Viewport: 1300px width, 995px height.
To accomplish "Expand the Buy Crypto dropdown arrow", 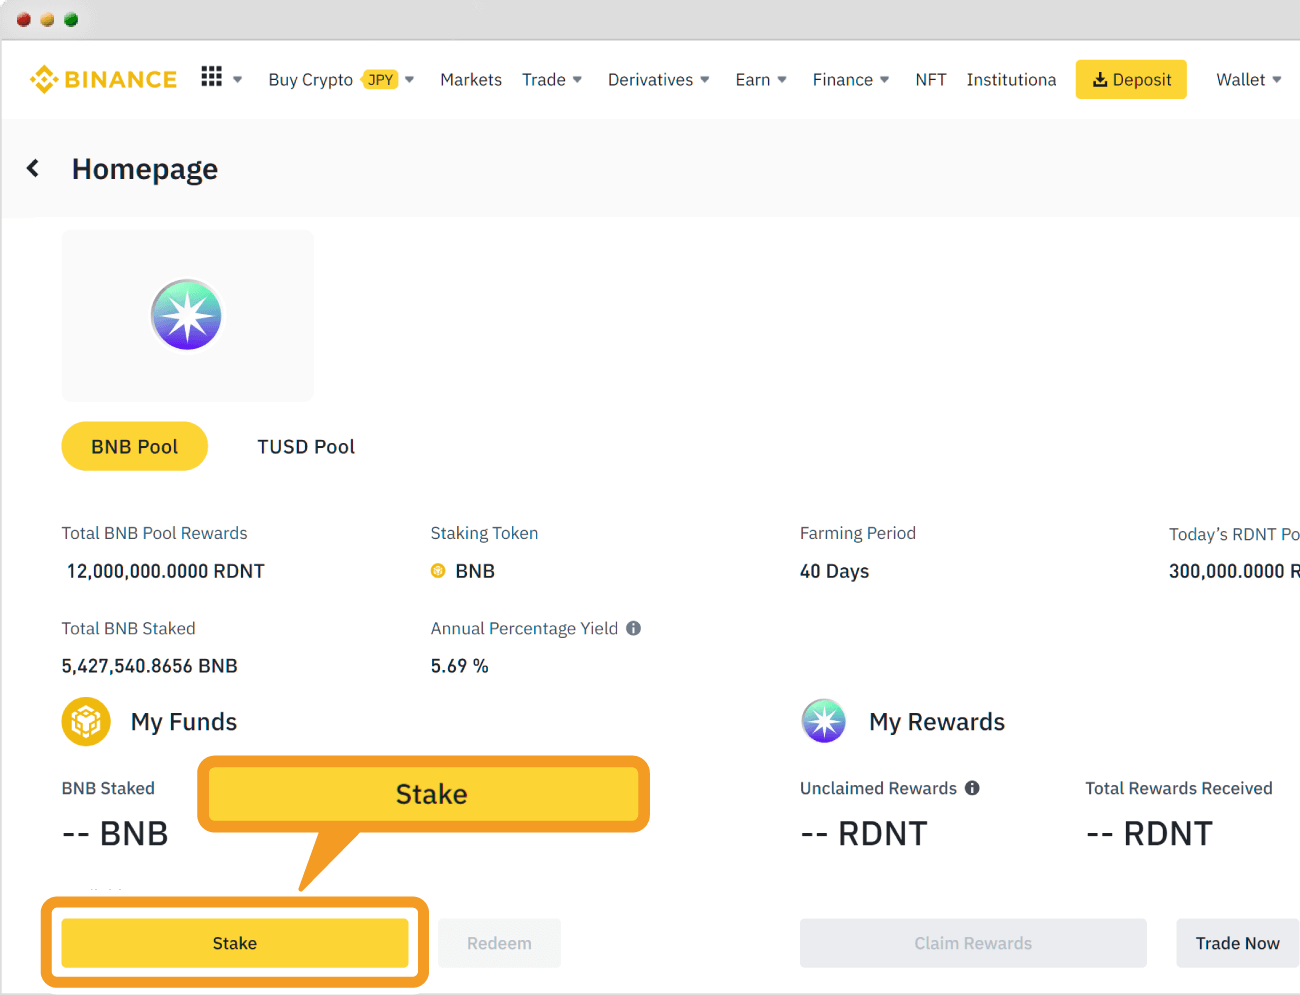I will [x=410, y=80].
